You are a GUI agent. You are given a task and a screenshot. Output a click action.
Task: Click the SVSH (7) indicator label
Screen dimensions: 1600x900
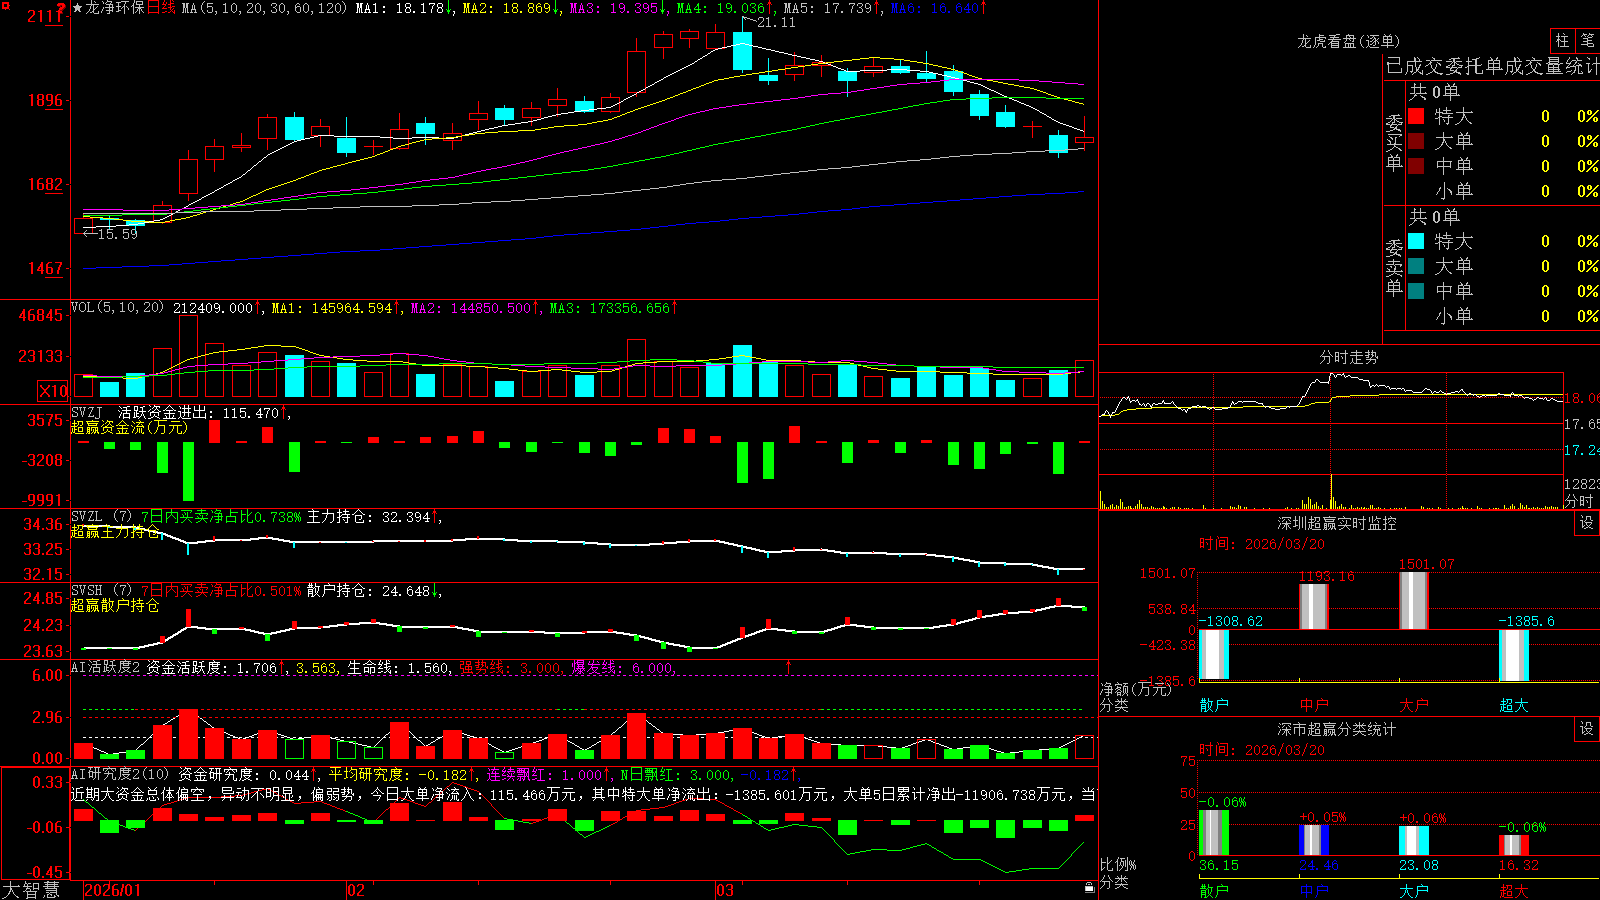[x=101, y=590]
